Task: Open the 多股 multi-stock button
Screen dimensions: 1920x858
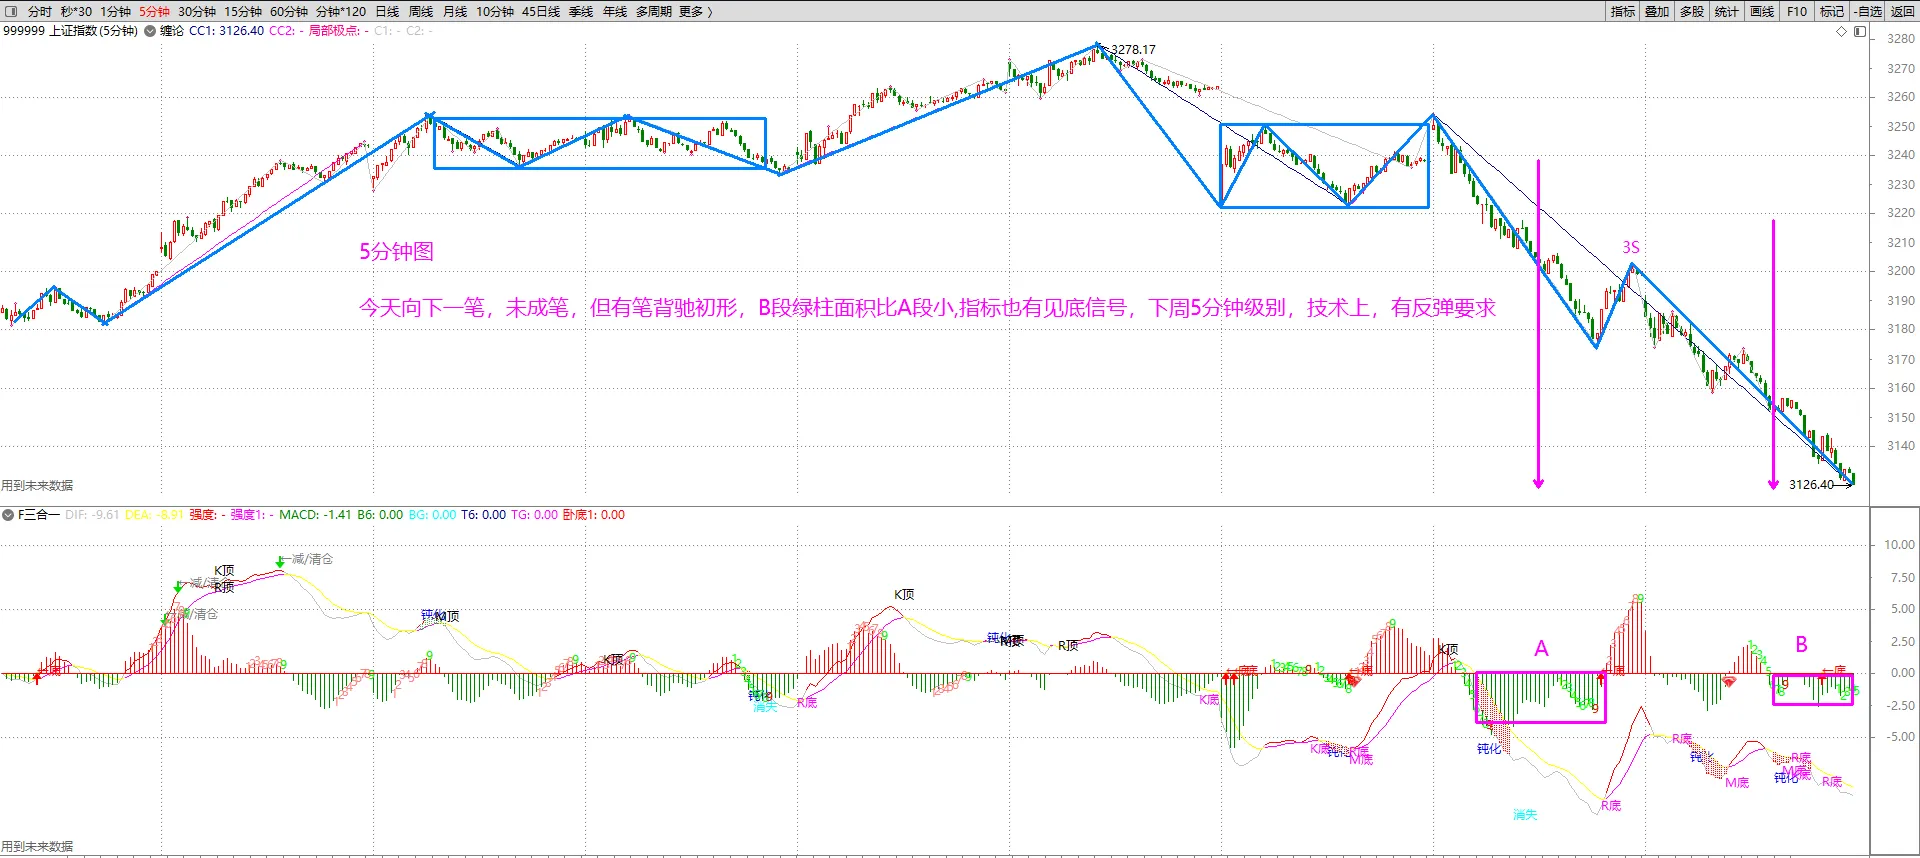Action: click(x=1692, y=11)
